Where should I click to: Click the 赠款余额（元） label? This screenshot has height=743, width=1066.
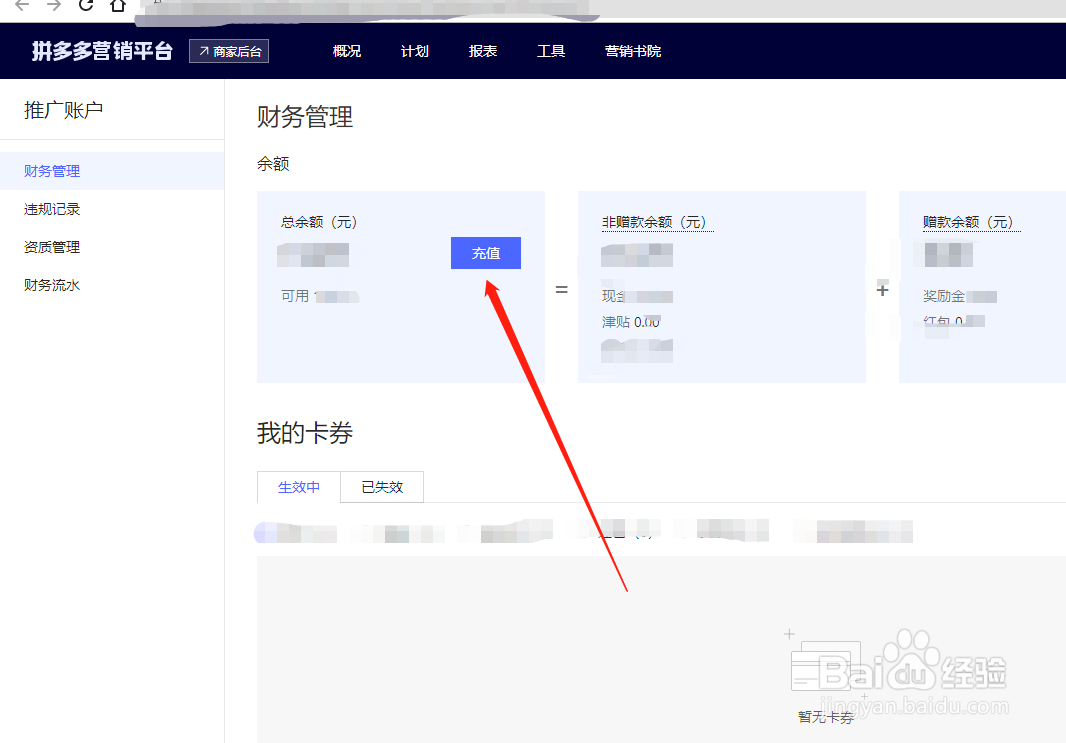(972, 222)
